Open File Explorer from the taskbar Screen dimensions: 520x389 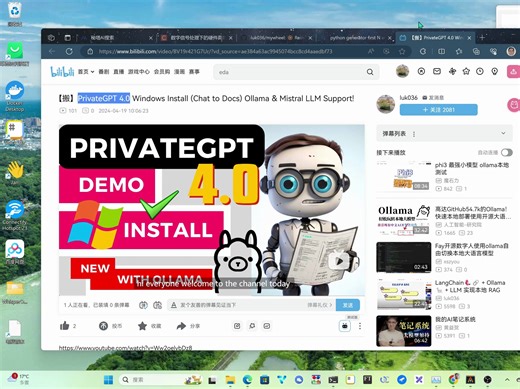click(x=230, y=379)
